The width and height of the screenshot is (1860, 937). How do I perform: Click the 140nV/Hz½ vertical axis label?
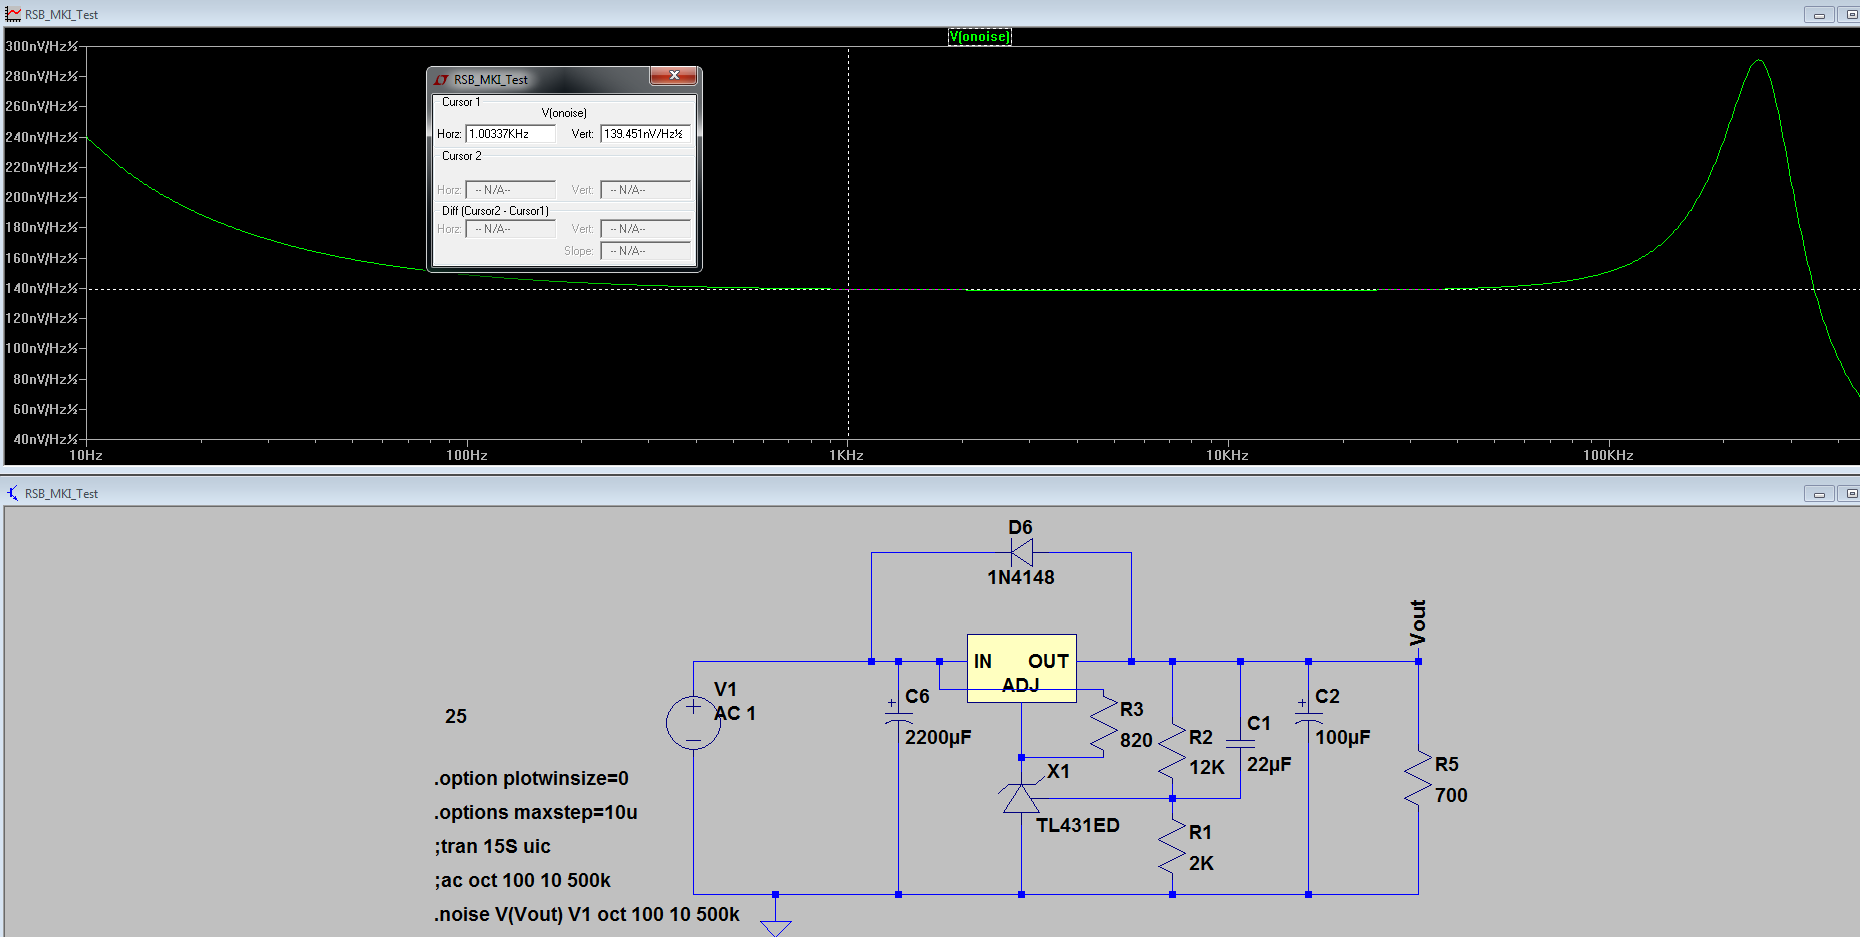point(41,288)
